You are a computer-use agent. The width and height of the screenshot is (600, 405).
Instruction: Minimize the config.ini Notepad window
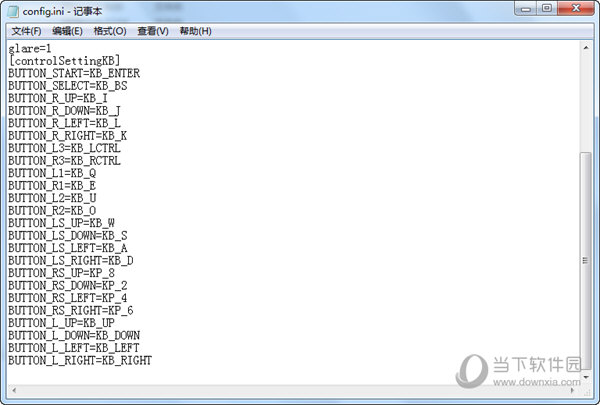click(x=526, y=8)
